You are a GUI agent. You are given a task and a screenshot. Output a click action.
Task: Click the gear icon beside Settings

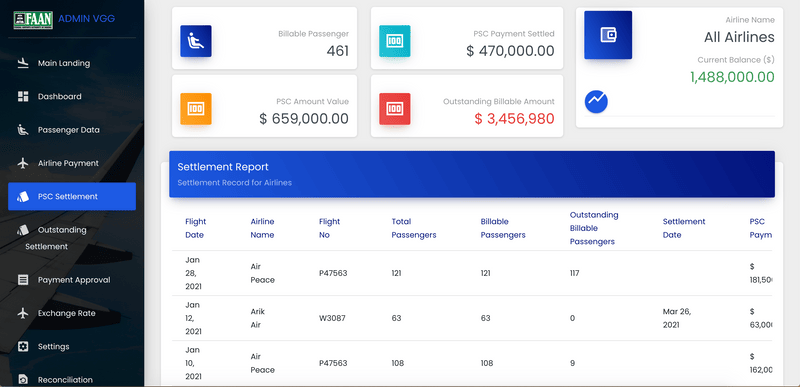point(23,347)
